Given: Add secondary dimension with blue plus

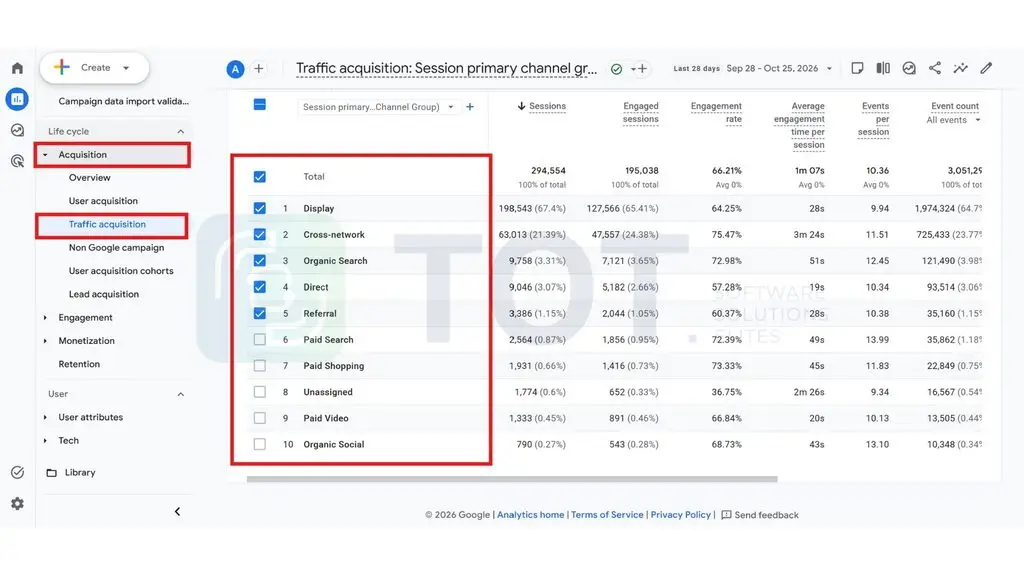Looking at the screenshot, I should (470, 106).
